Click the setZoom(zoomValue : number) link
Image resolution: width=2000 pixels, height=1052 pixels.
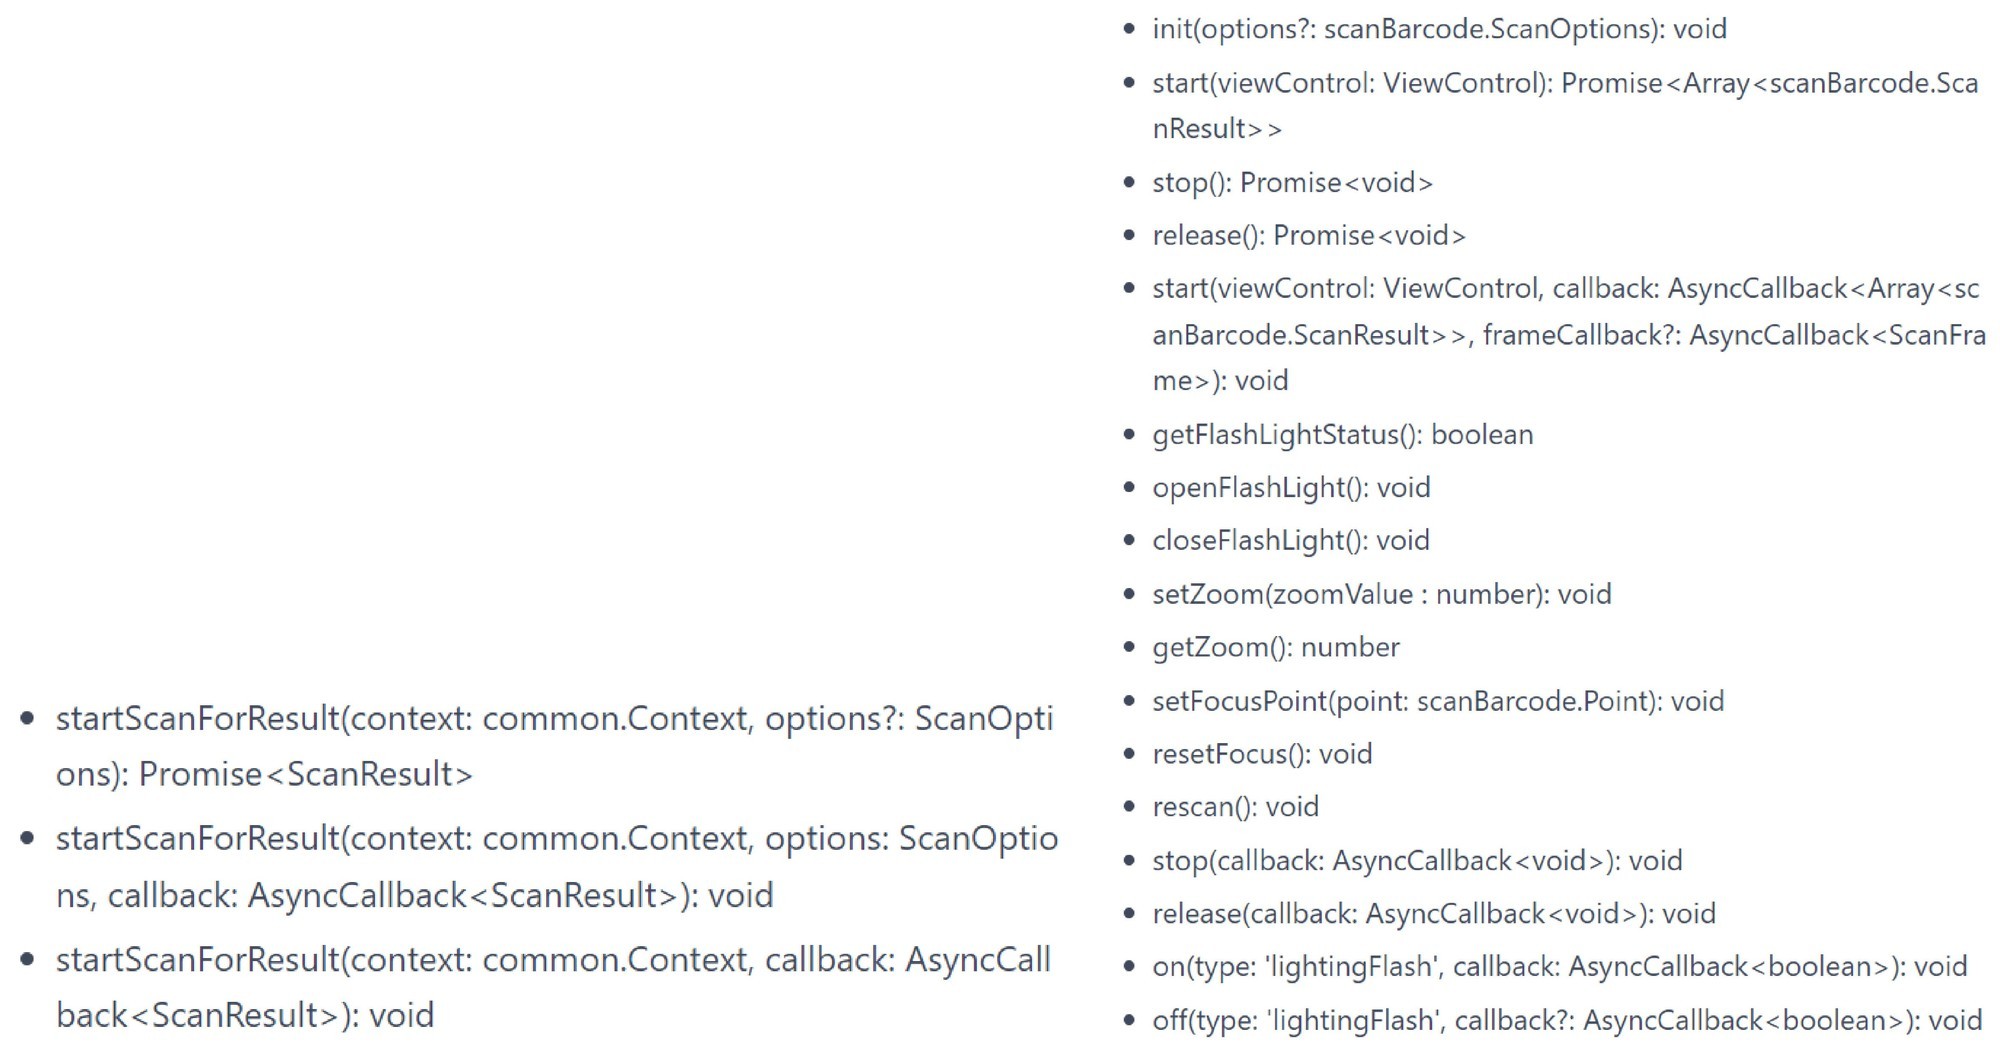click(x=1381, y=595)
